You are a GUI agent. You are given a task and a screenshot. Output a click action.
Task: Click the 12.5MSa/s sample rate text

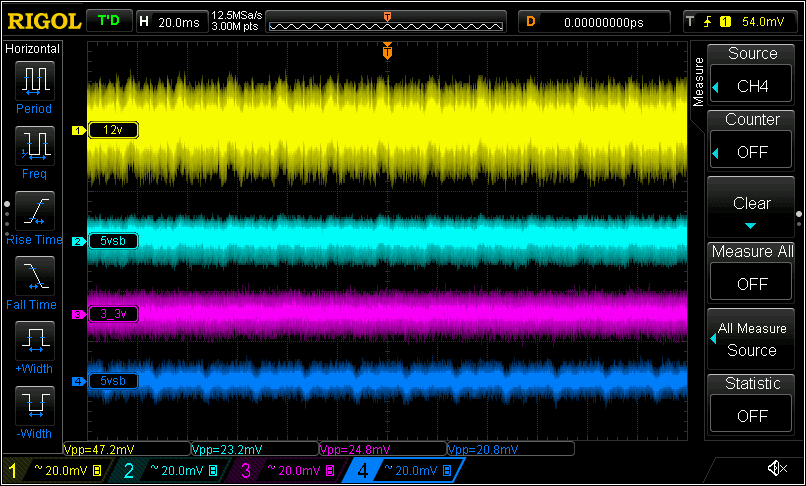[236, 16]
